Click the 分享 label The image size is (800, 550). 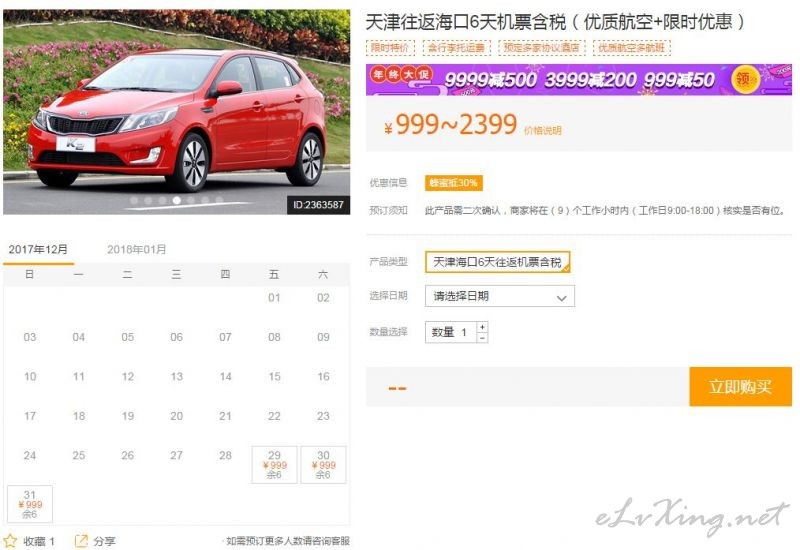(x=105, y=541)
